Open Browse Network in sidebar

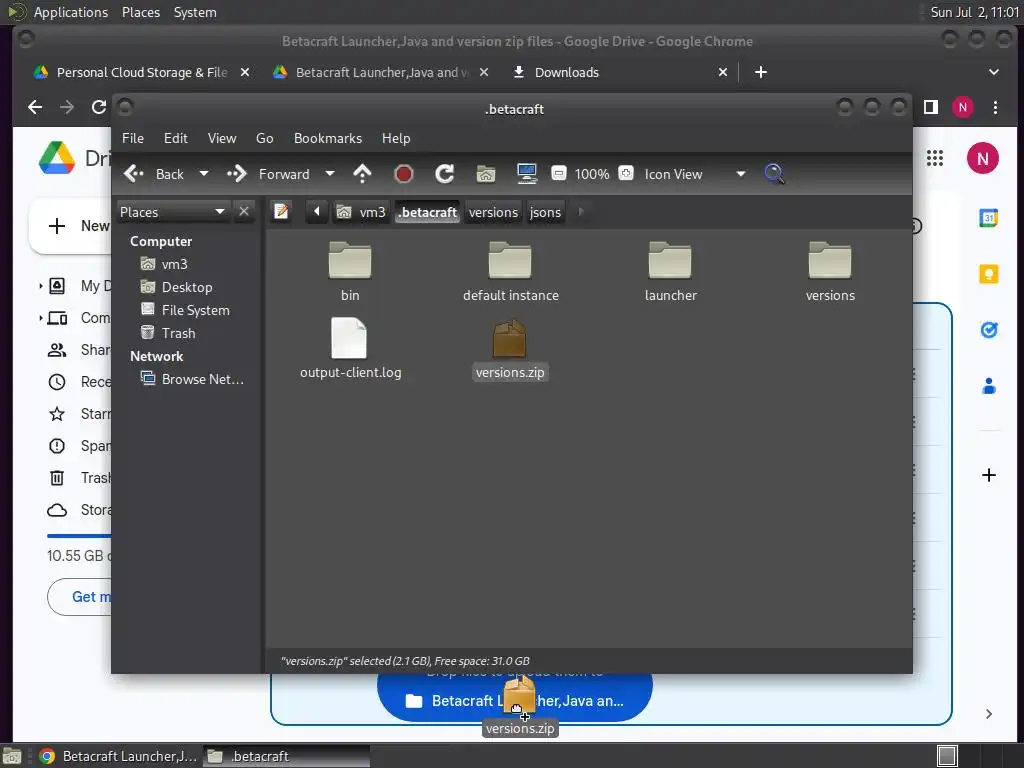[x=202, y=379]
